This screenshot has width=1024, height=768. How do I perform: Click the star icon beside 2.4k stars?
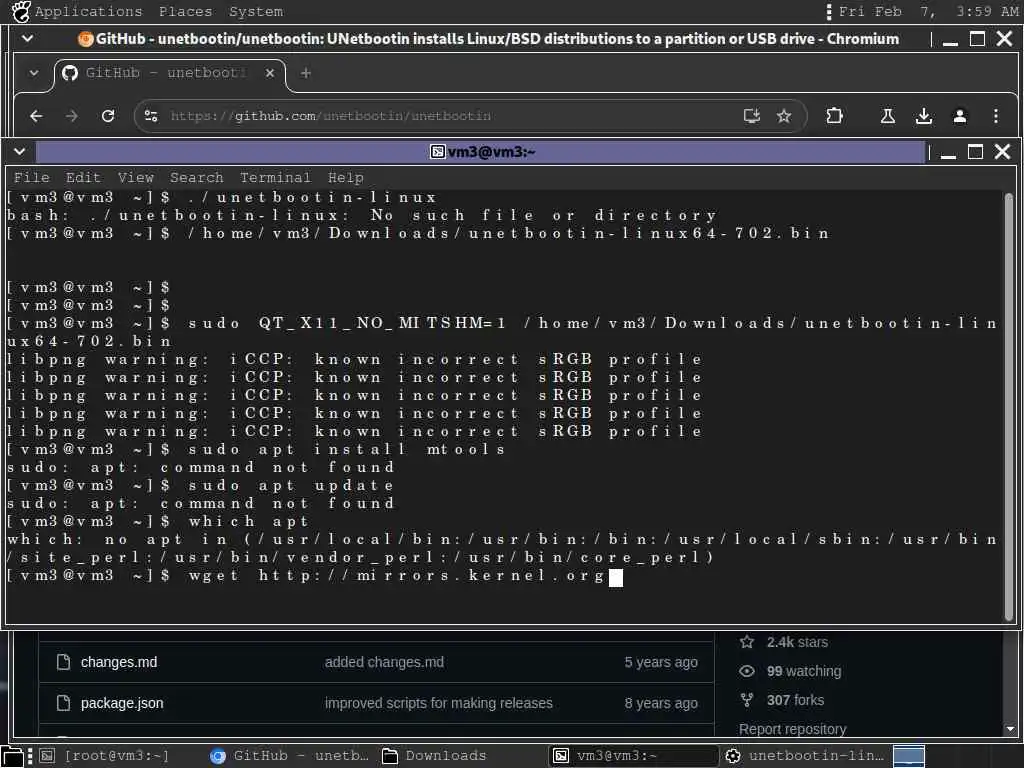[x=747, y=642]
